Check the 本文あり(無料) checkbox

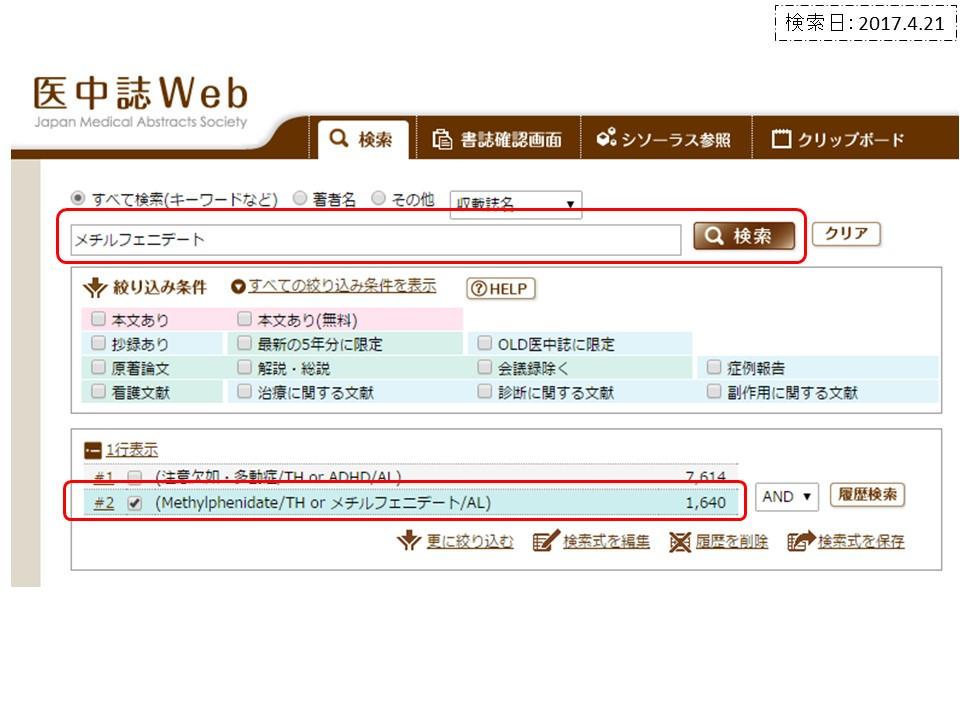tap(244, 318)
